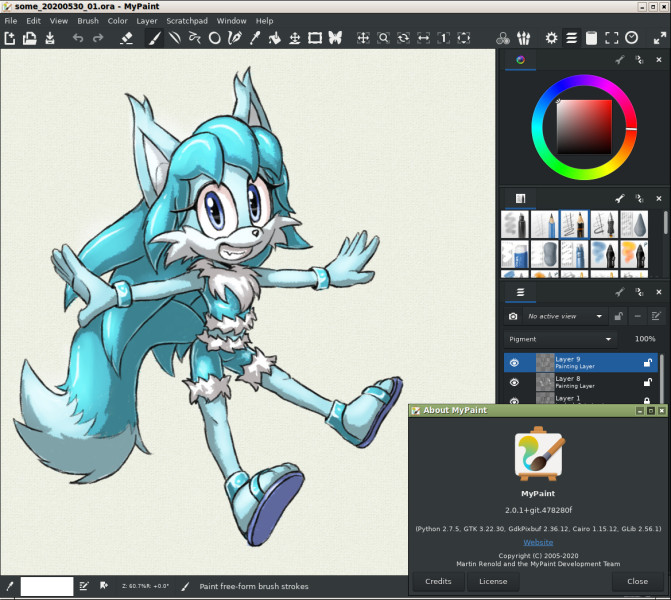671x600 pixels.
Task: Select the highlighted pencil brush thumbnail
Action: pos(574,224)
